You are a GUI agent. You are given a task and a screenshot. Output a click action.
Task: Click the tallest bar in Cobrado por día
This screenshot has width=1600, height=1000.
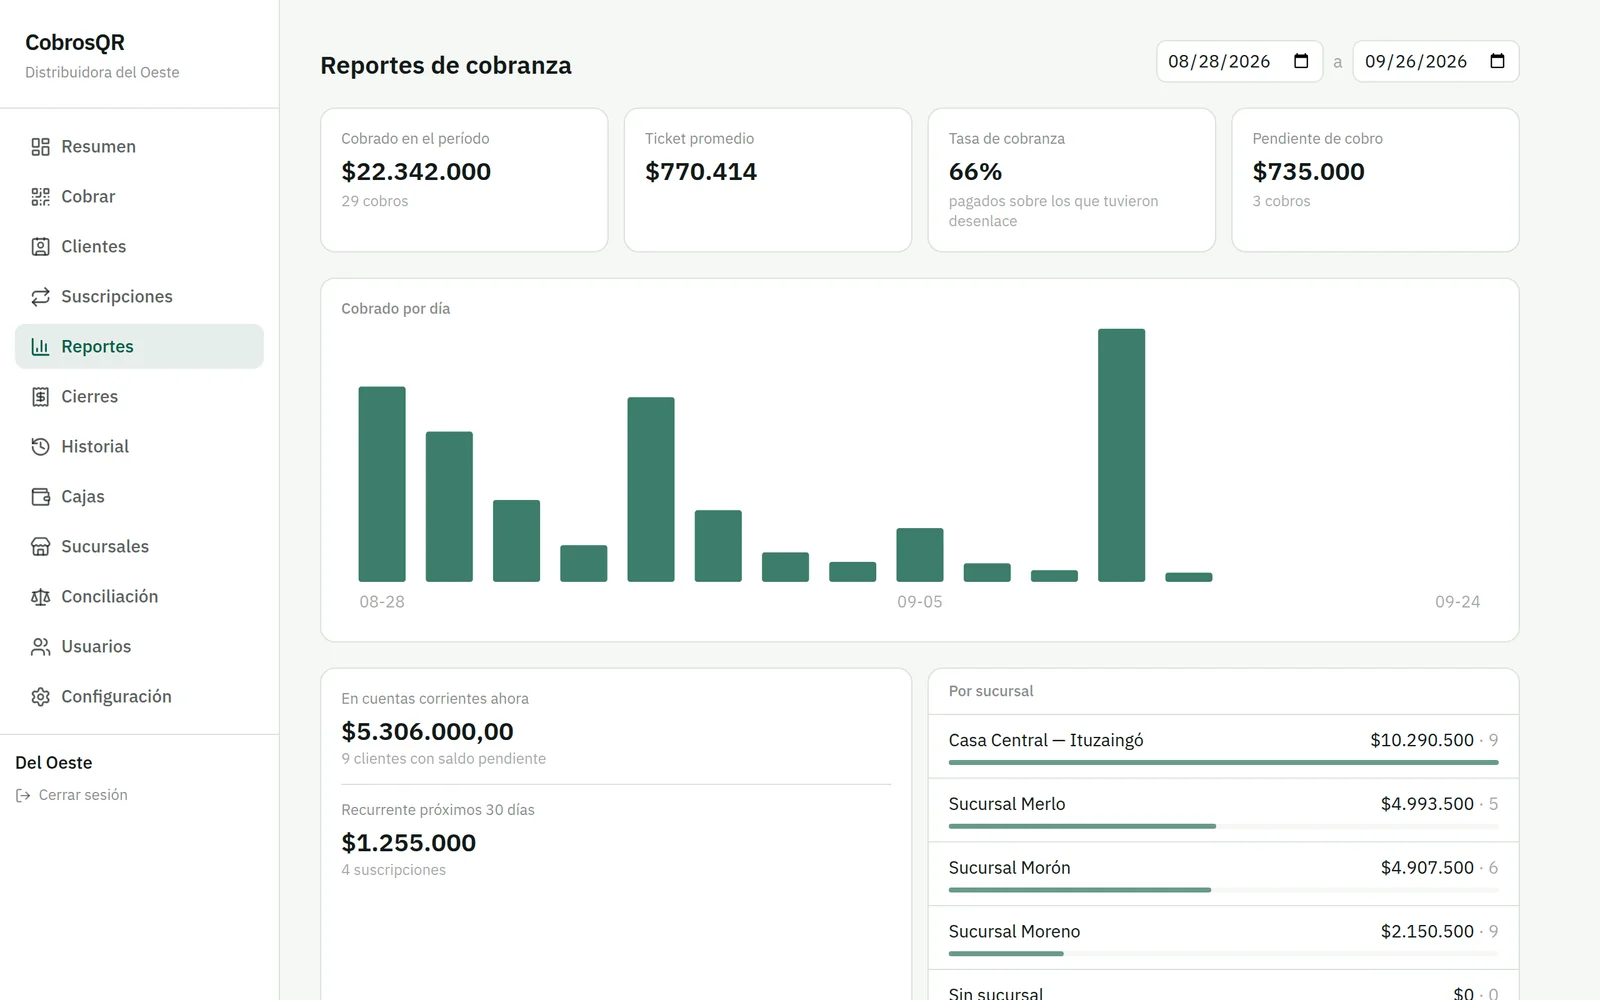(1121, 455)
